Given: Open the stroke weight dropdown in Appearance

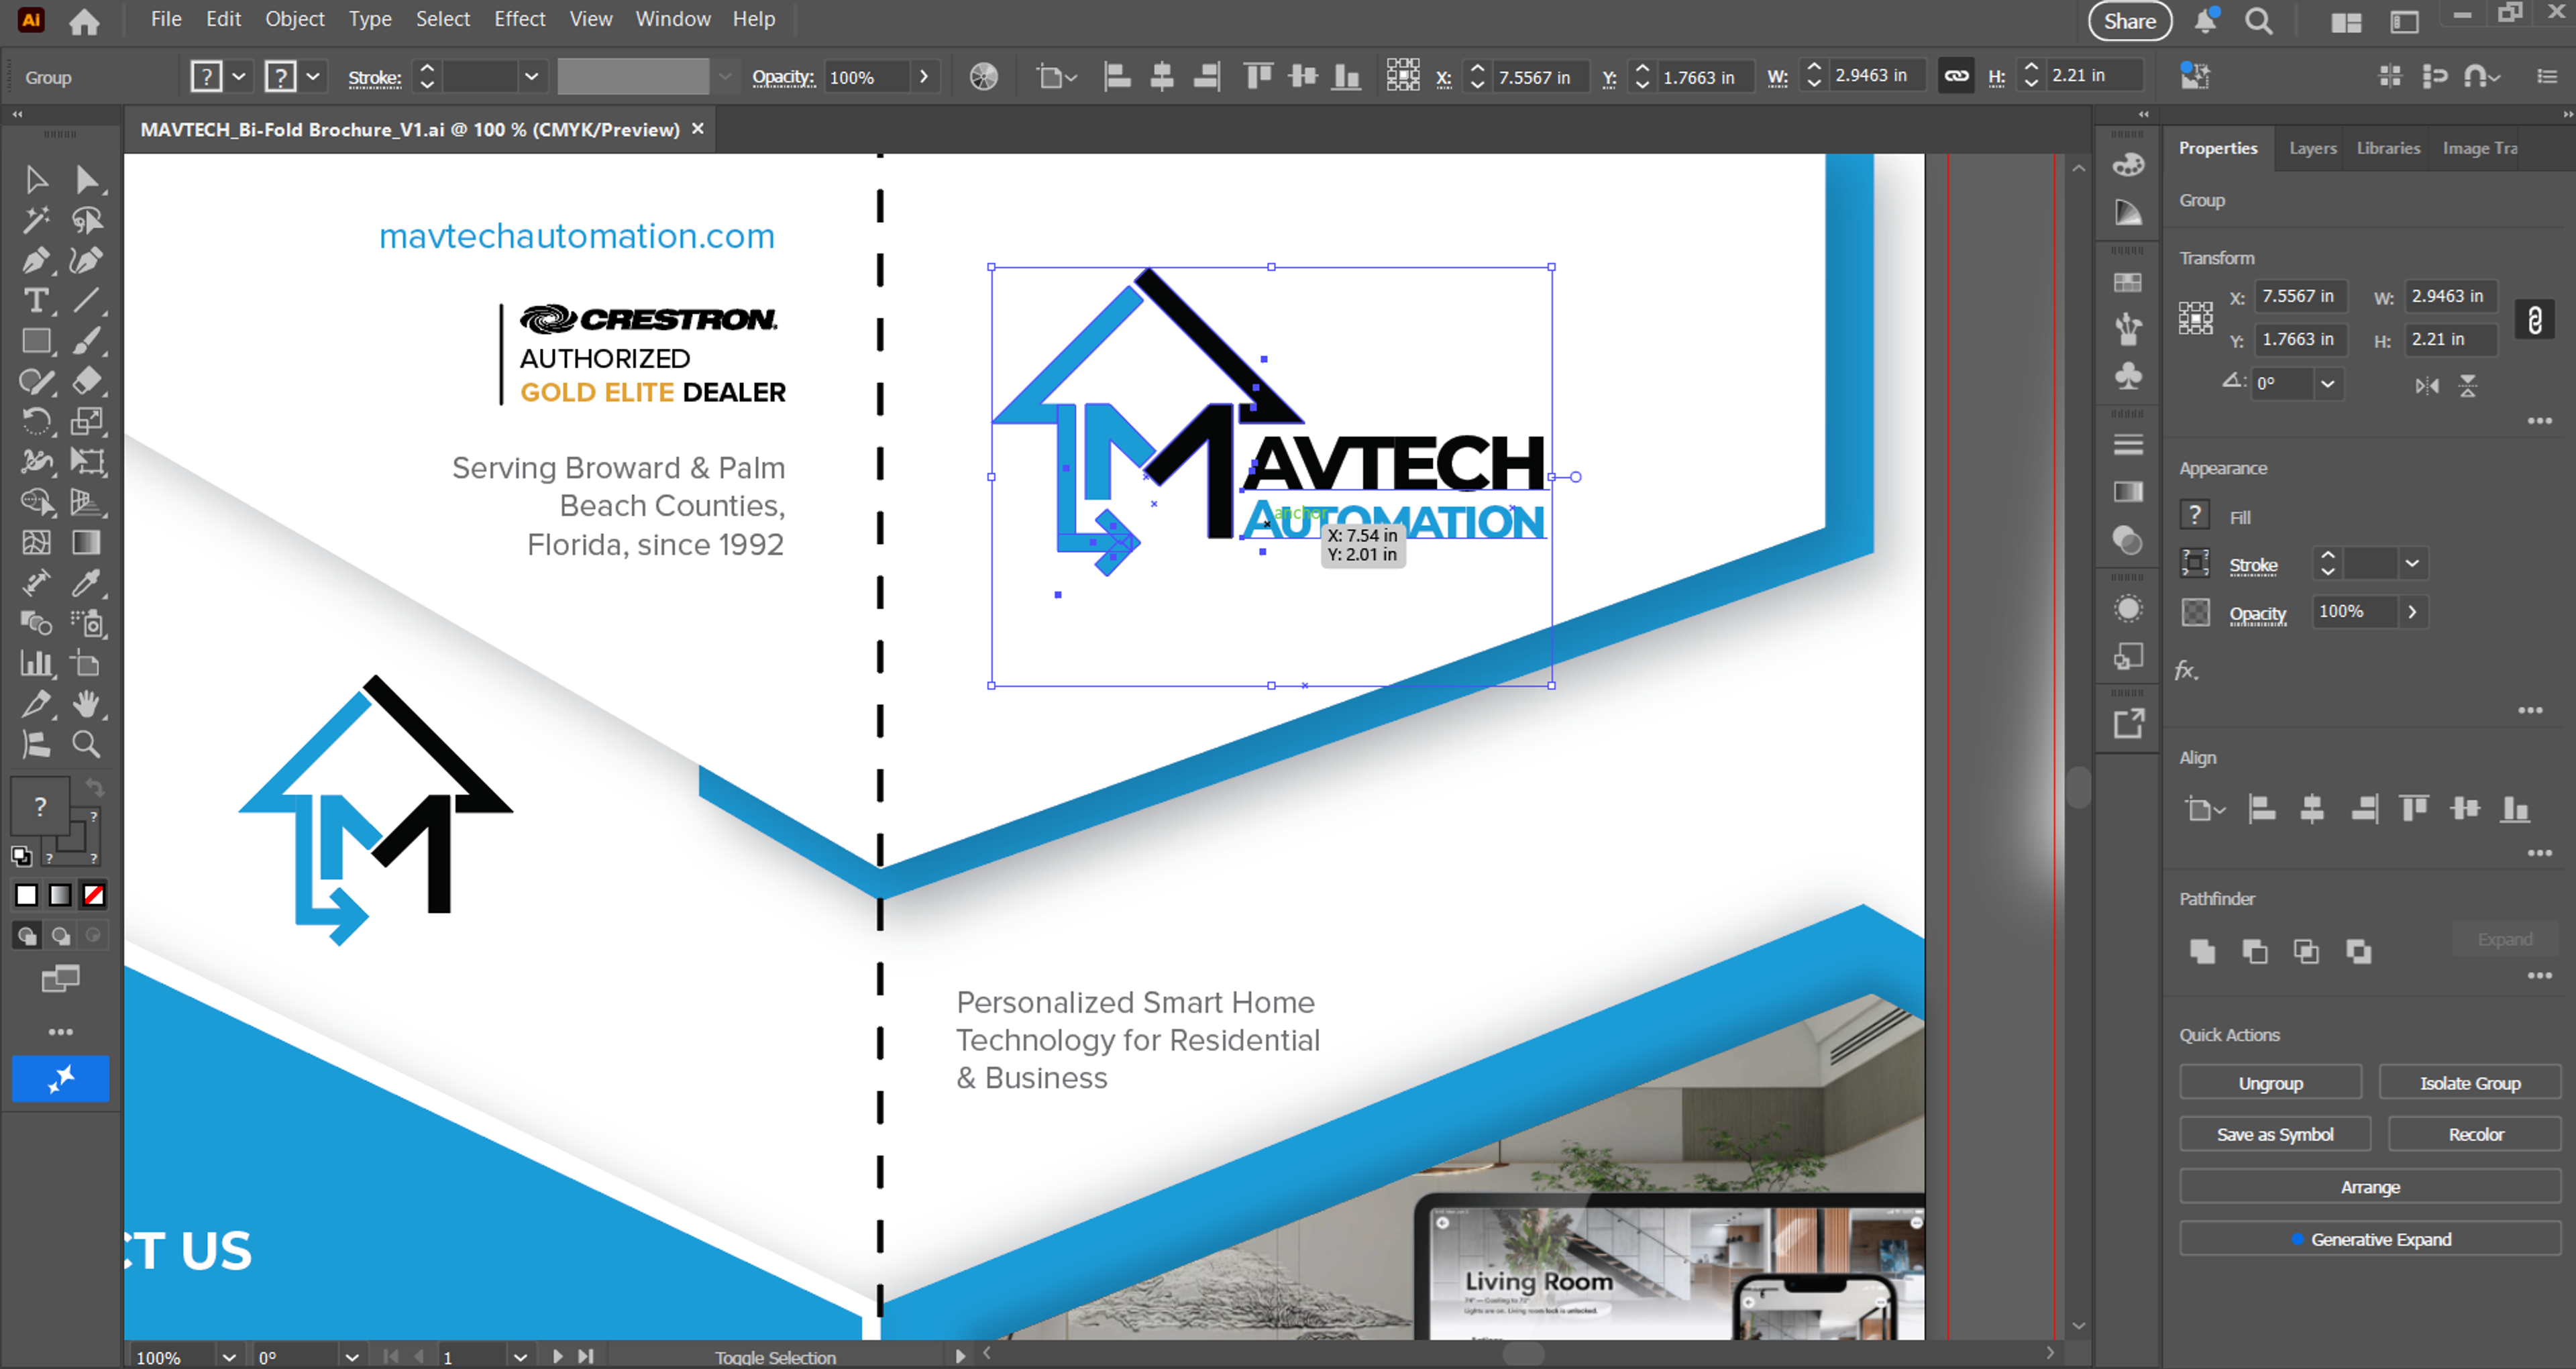Looking at the screenshot, I should (x=2412, y=564).
